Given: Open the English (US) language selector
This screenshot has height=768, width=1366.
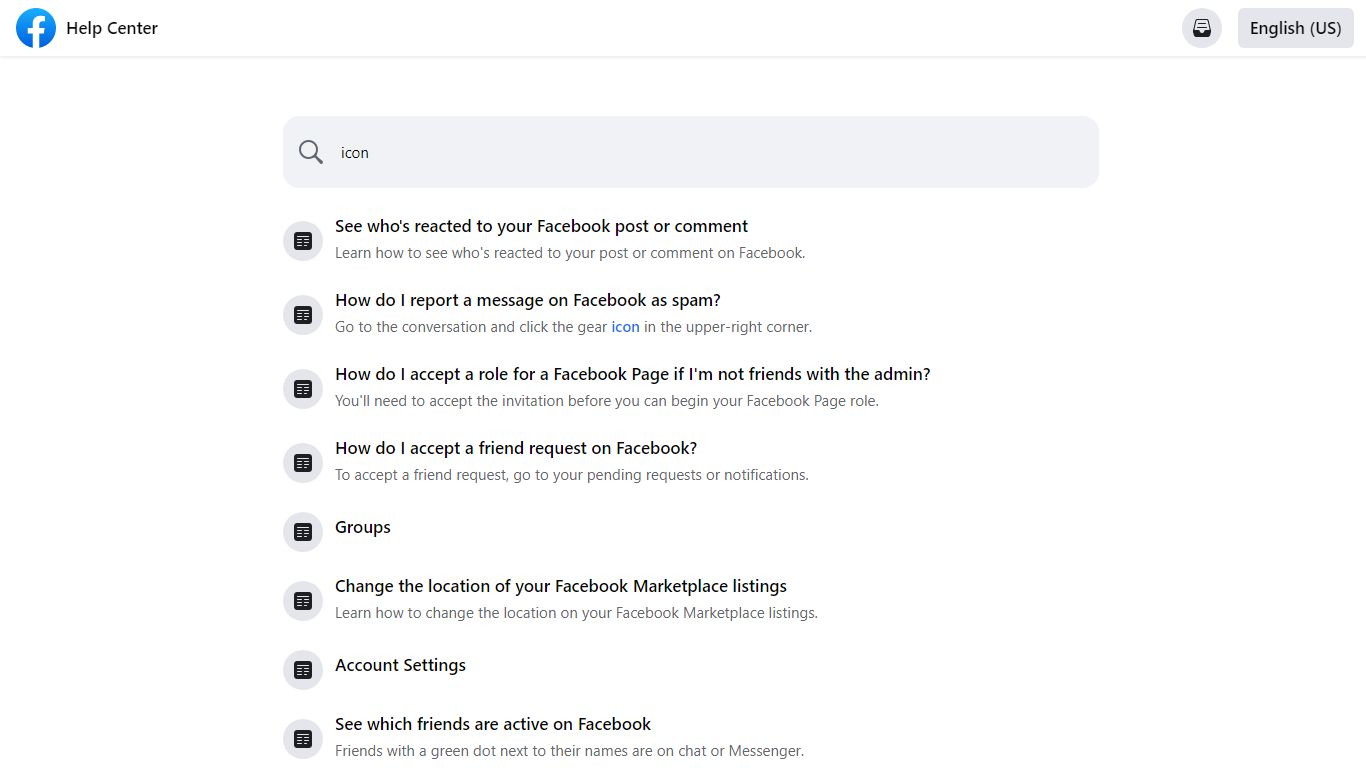Looking at the screenshot, I should (1295, 28).
